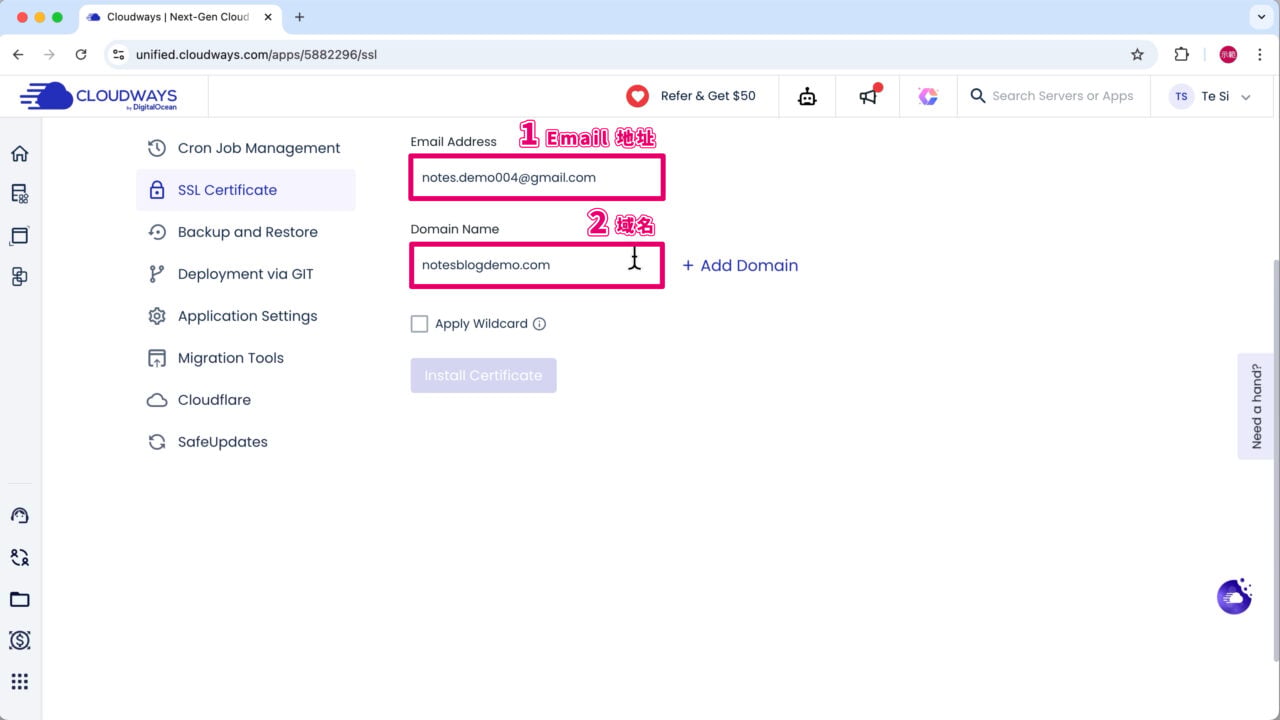Click the Refer & Get $50 heart icon
The width and height of the screenshot is (1280, 720).
pos(637,96)
